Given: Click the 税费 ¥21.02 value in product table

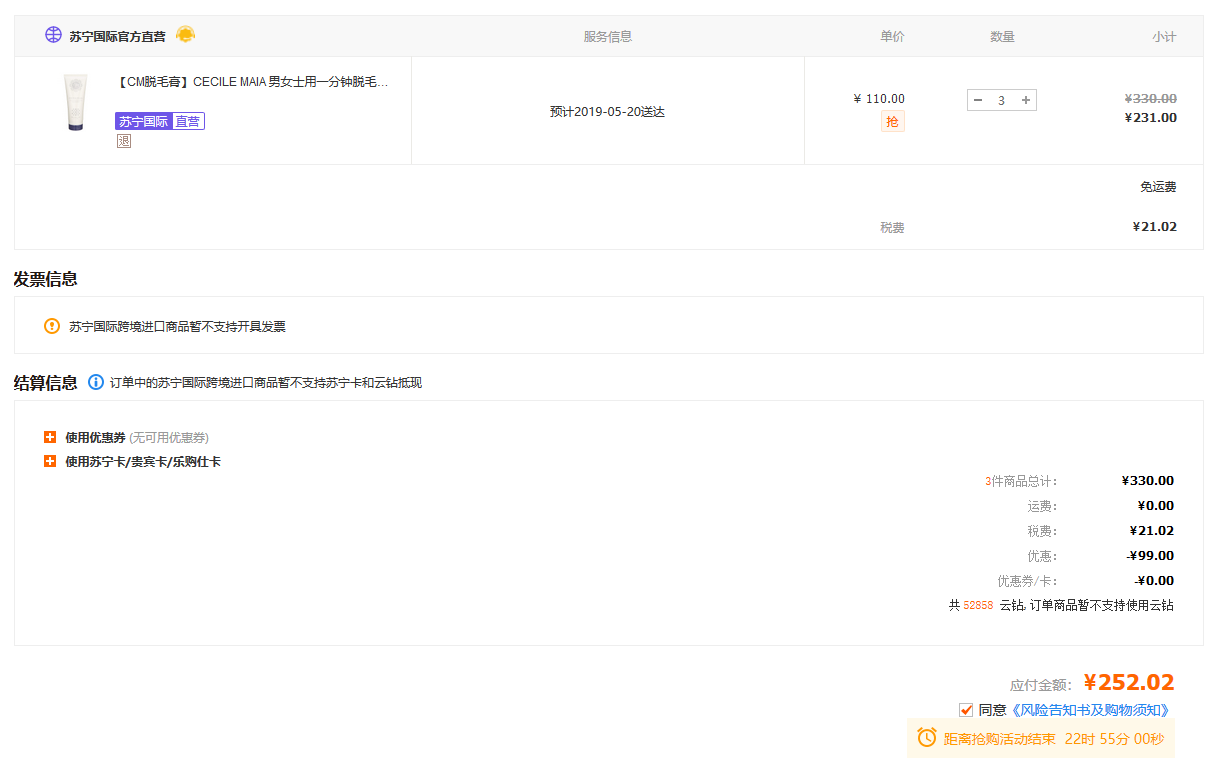Looking at the screenshot, I should (1154, 227).
